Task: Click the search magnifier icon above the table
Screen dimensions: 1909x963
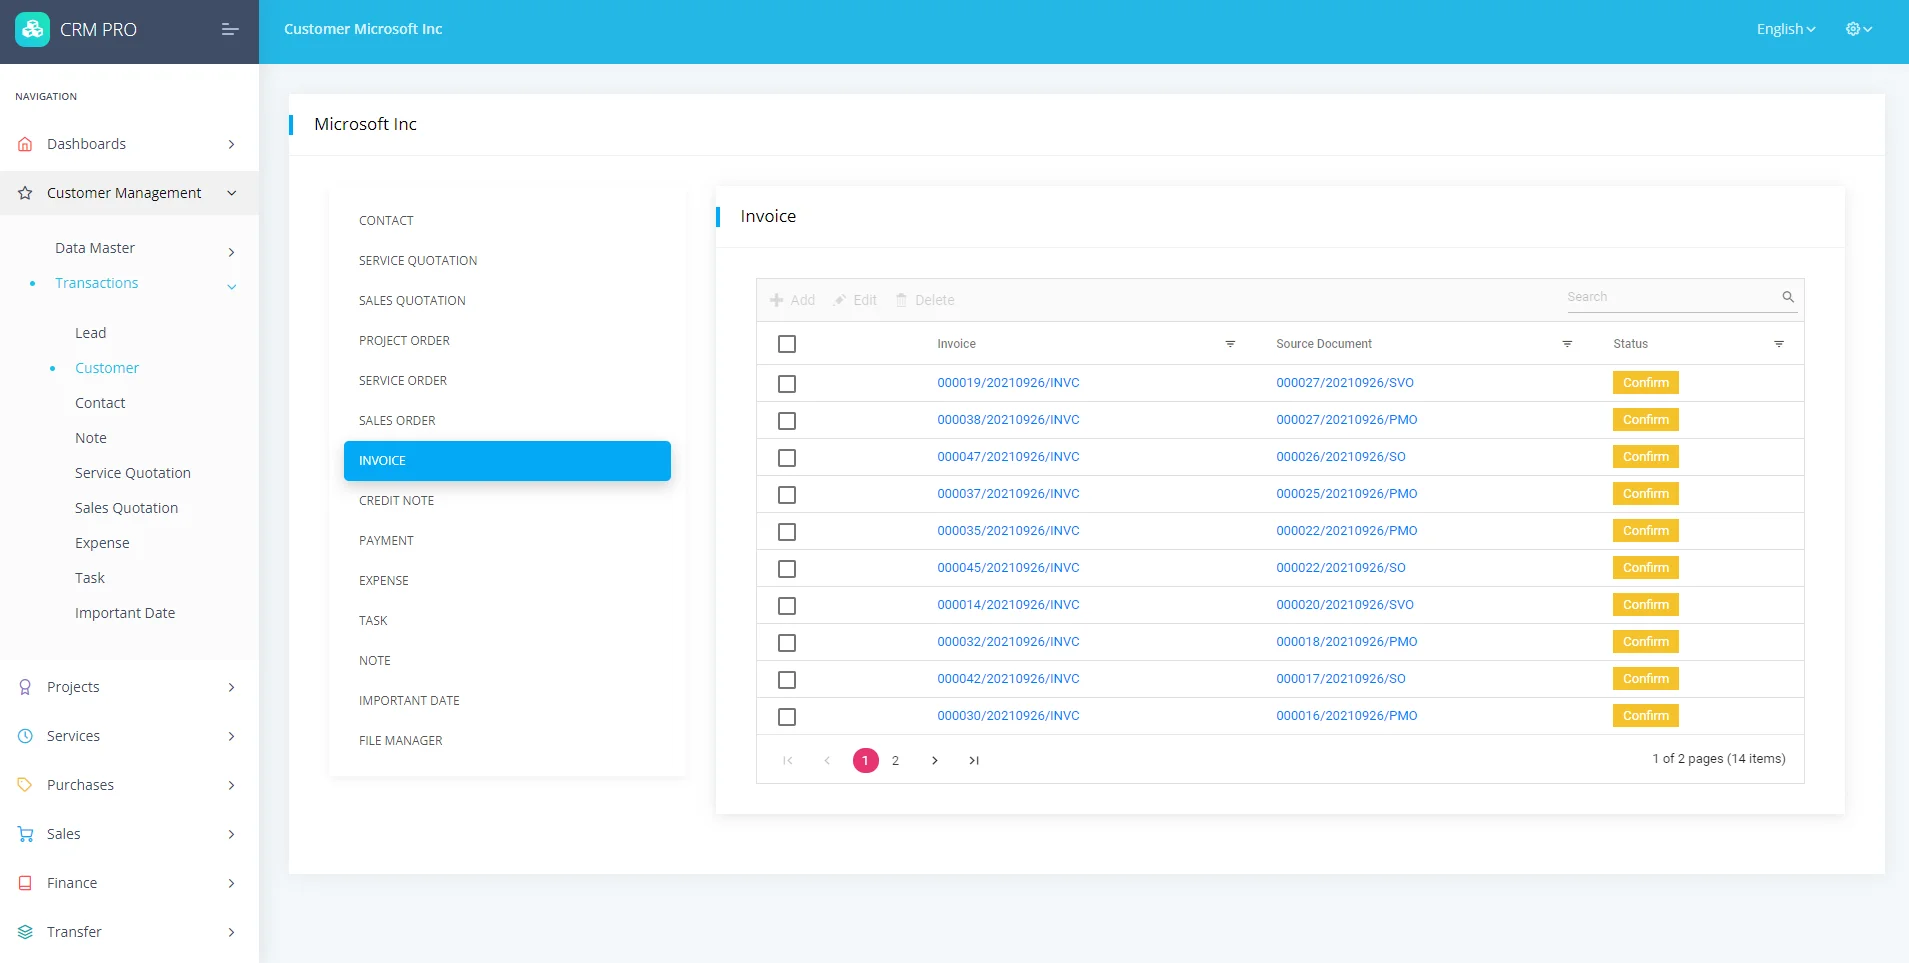Action: click(1787, 297)
